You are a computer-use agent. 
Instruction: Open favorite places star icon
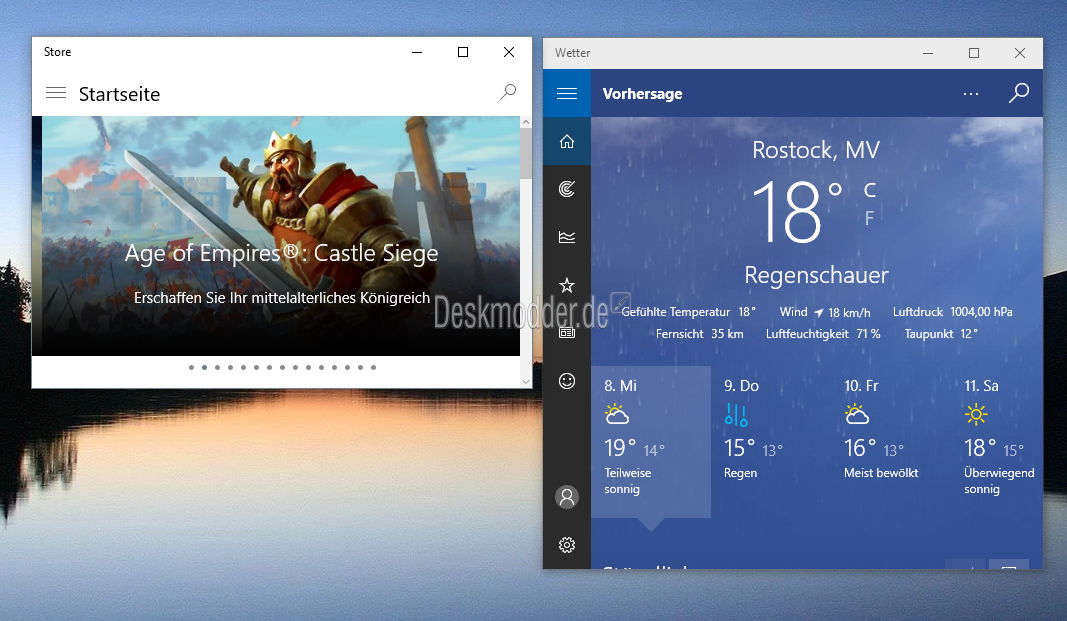tap(567, 285)
